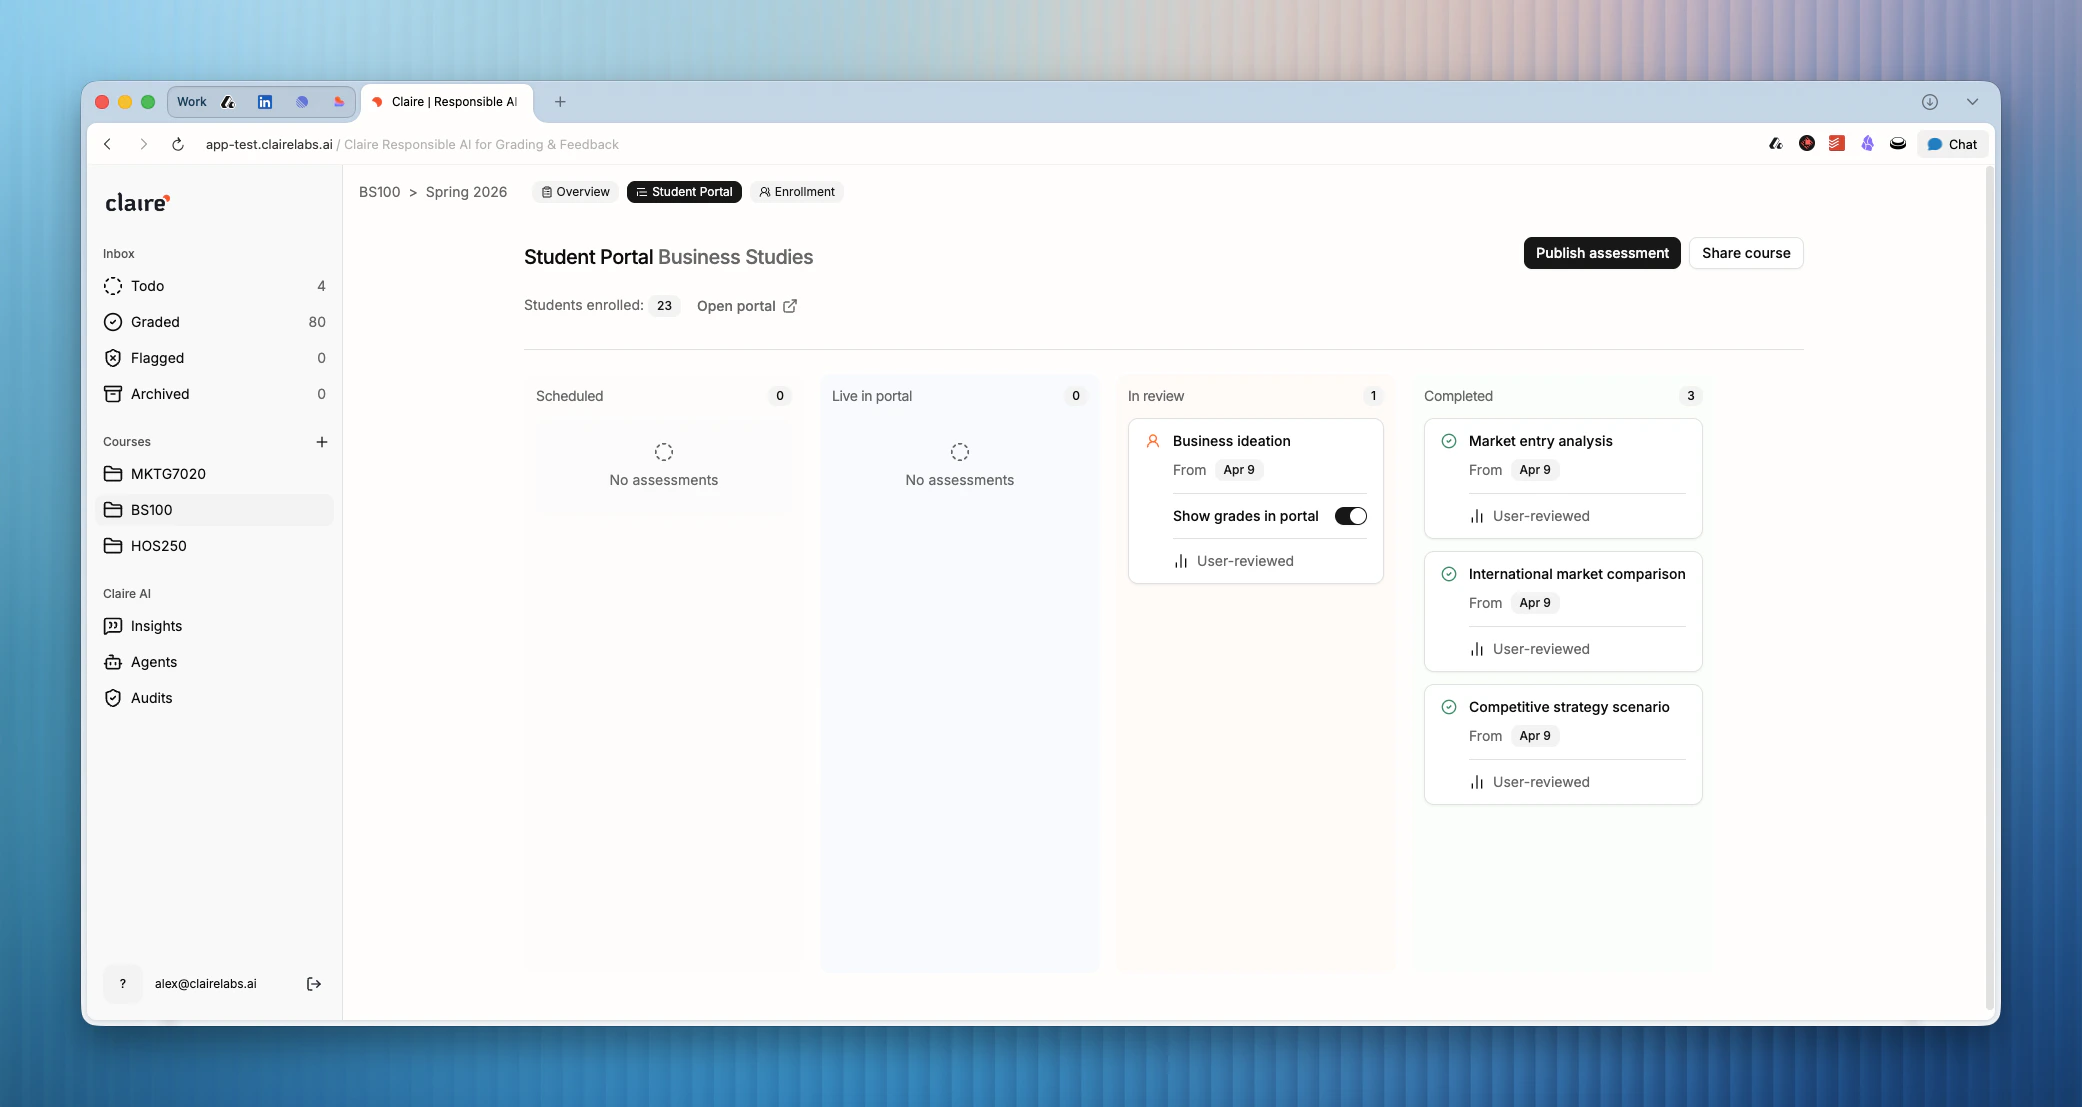Open Audits from the sidebar
Screen dimensions: 2082x1107
[x=151, y=698]
